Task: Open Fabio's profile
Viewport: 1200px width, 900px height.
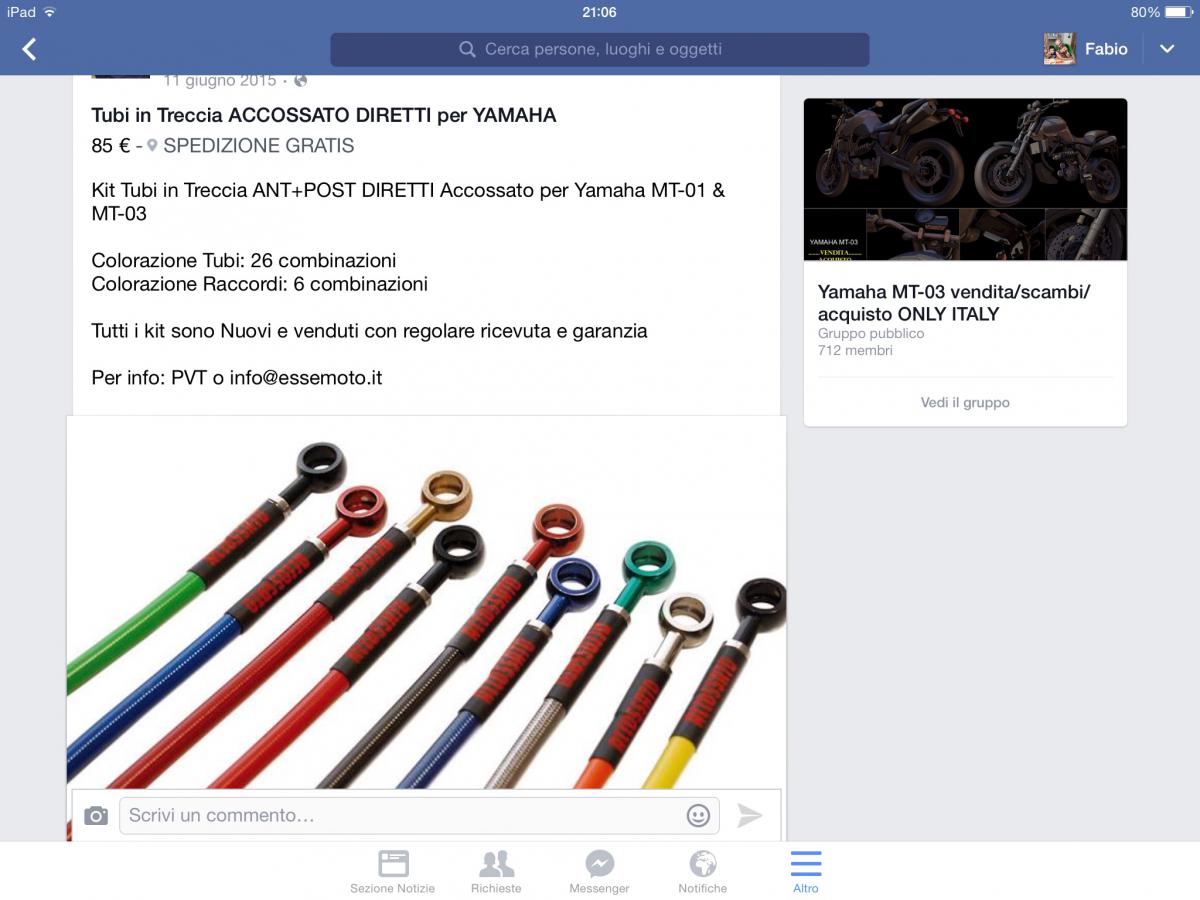Action: (x=1086, y=49)
